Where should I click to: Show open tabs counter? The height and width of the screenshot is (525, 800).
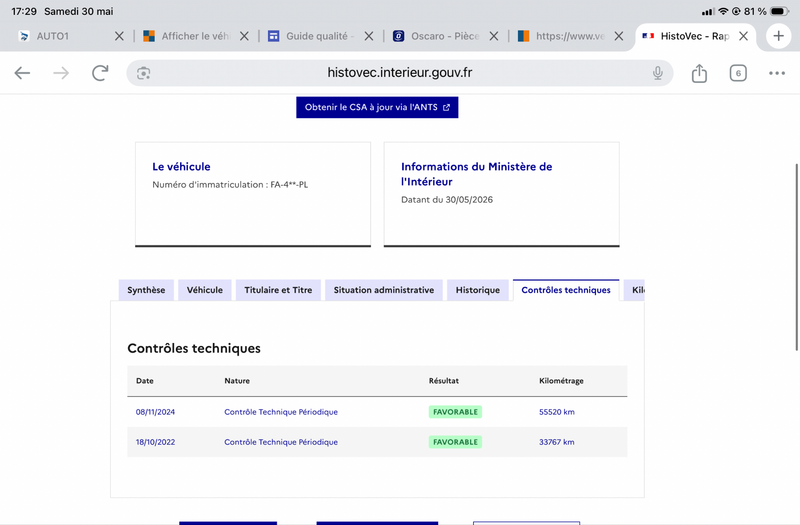pyautogui.click(x=738, y=73)
